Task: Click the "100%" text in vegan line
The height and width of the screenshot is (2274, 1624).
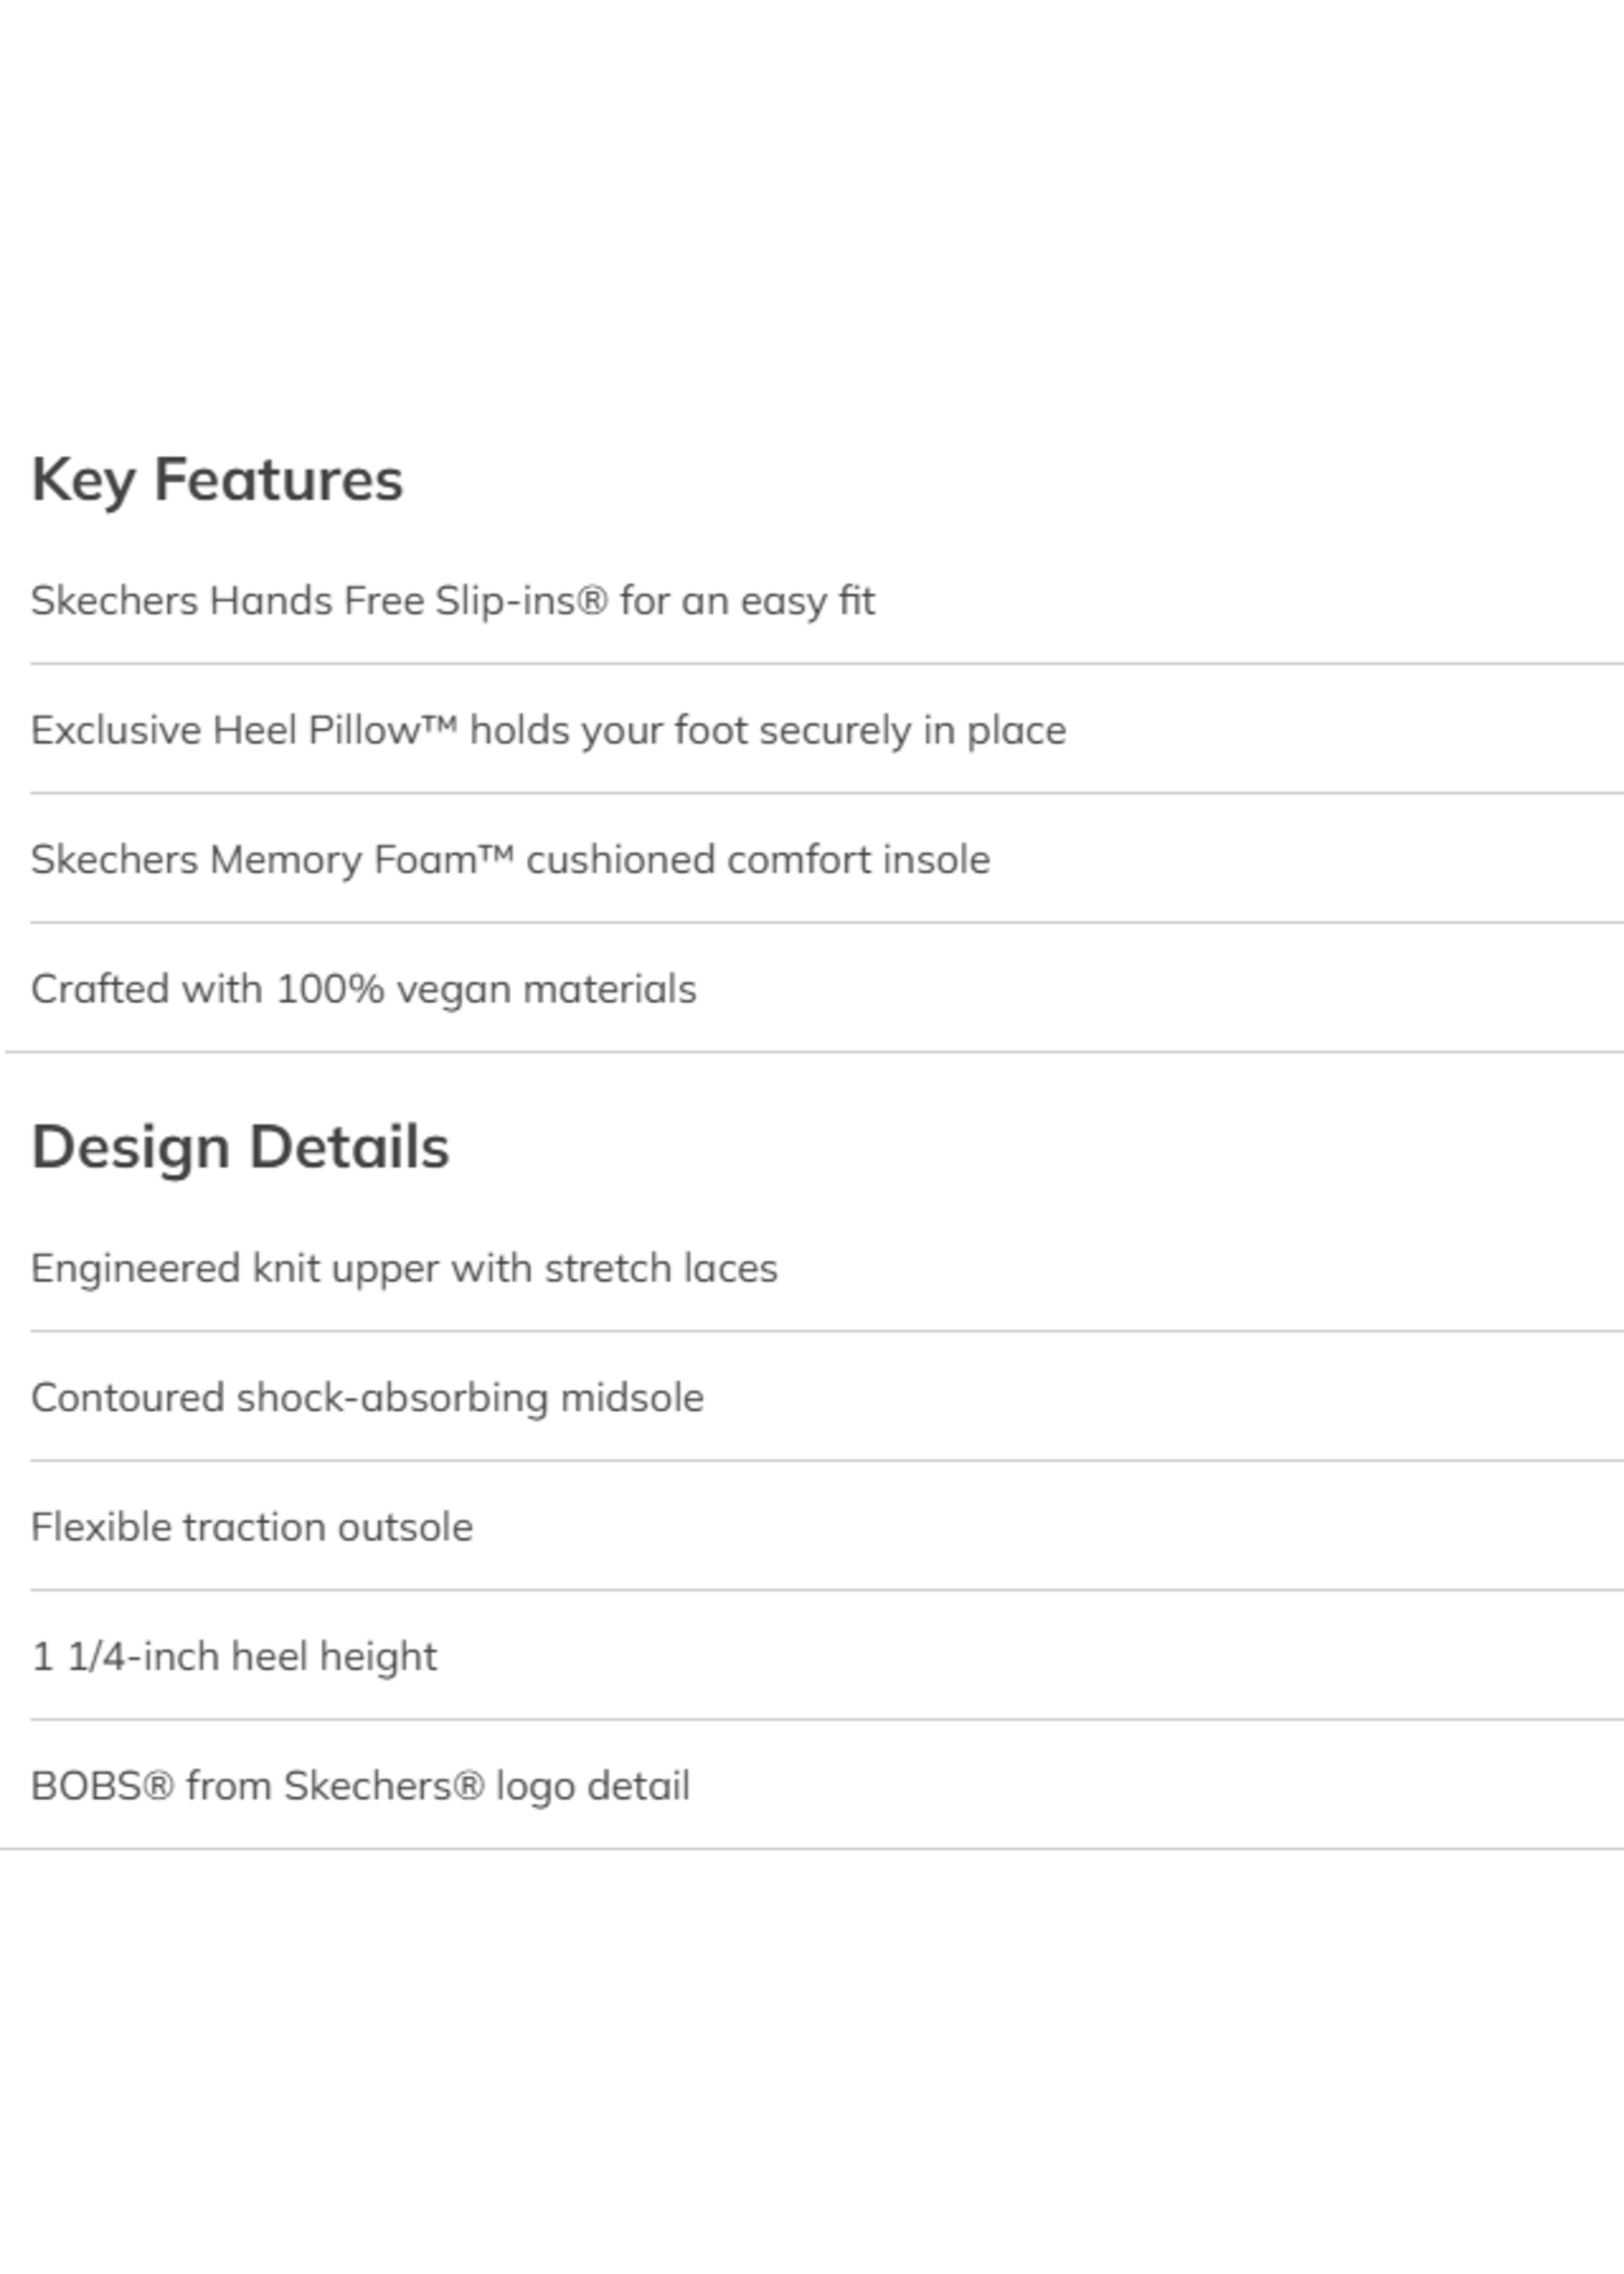Action: (330, 989)
